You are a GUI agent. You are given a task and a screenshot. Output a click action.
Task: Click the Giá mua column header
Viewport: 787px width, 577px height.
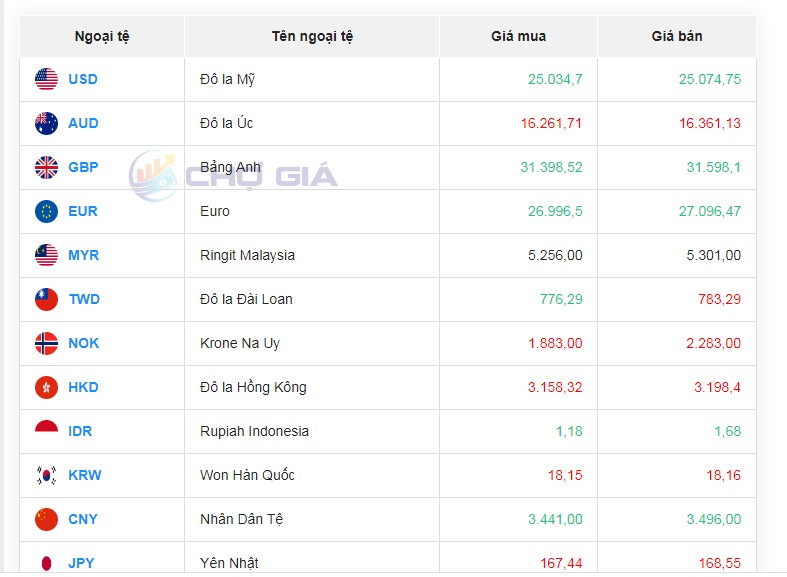[x=518, y=37]
